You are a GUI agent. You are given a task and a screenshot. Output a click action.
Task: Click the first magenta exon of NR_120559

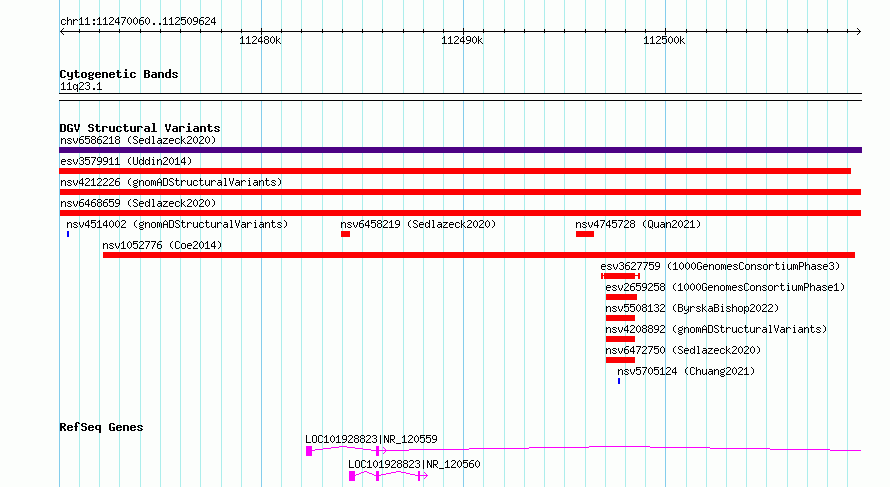coord(309,451)
